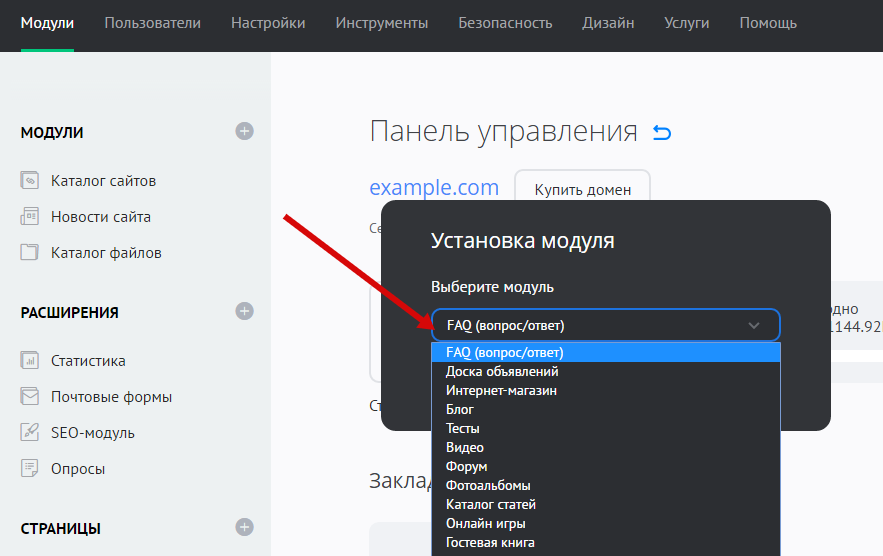The width and height of the screenshot is (883, 556).
Task: Click the Опросы sidebar icon
Action: tap(29, 469)
